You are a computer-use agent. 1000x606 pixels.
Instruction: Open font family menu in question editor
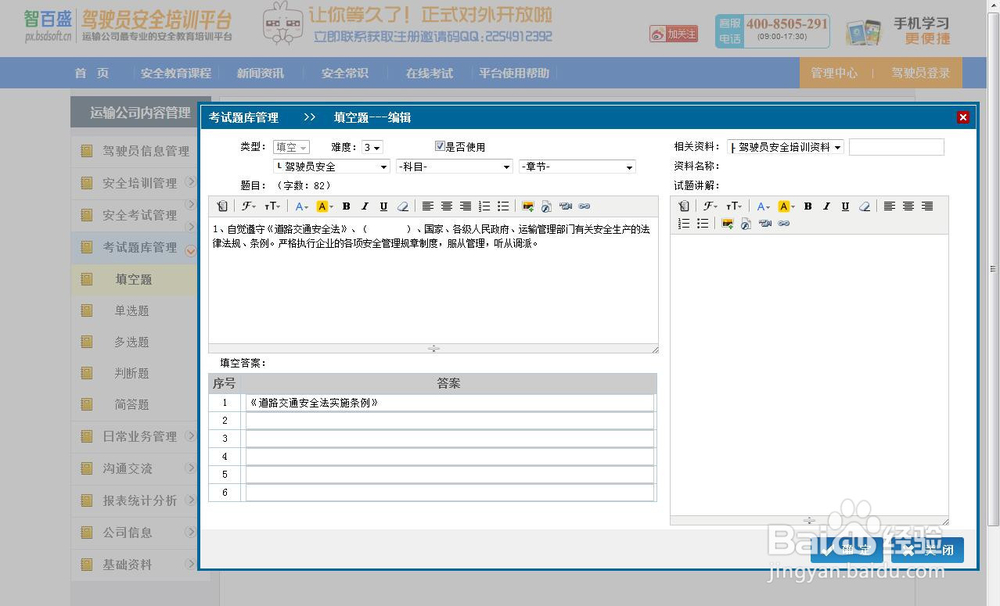point(248,206)
